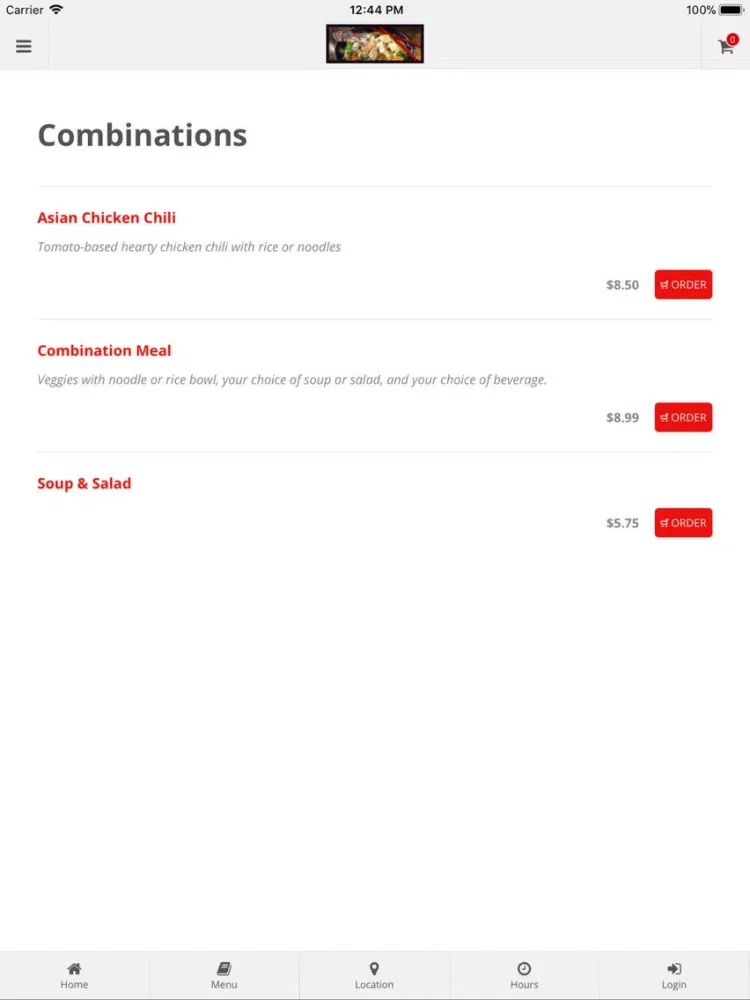The image size is (750, 1000).
Task: Click the cart badge showing 0
Action: pyautogui.click(x=733, y=40)
